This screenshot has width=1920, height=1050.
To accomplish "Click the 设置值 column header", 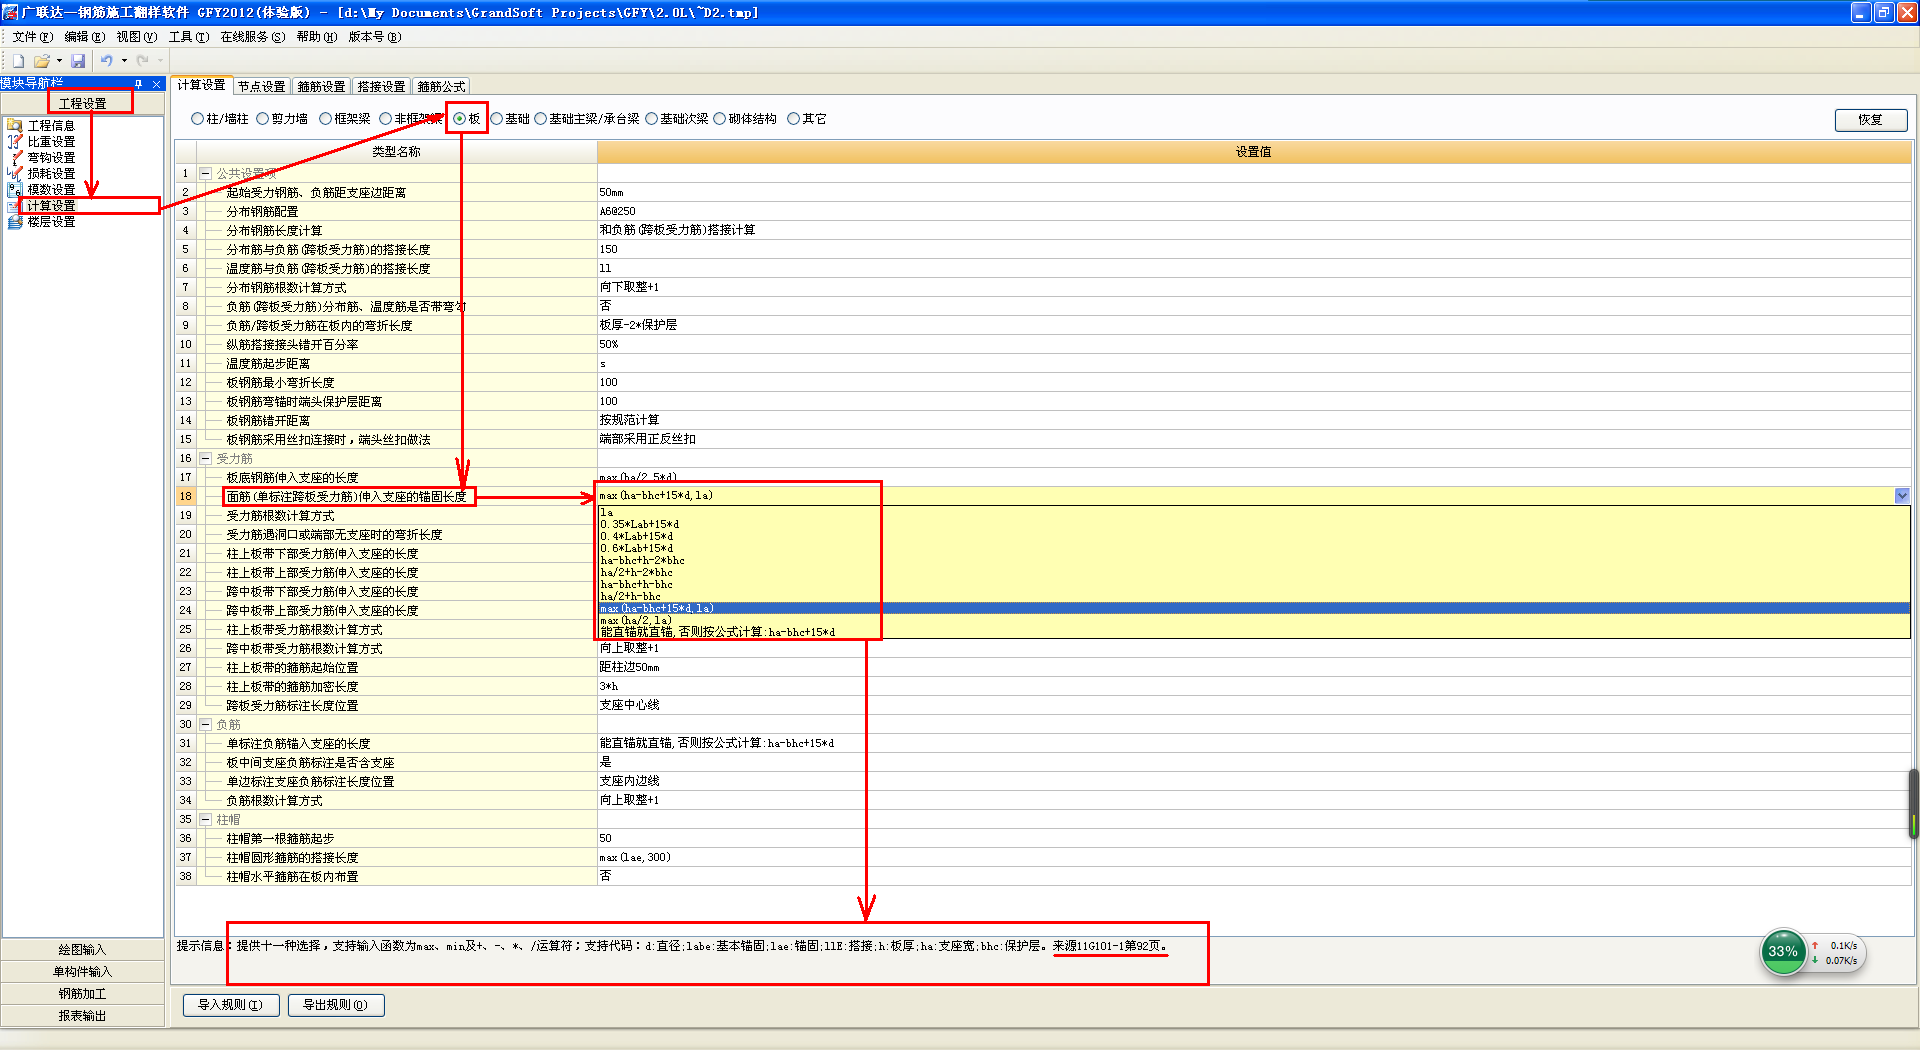I will point(1254,152).
